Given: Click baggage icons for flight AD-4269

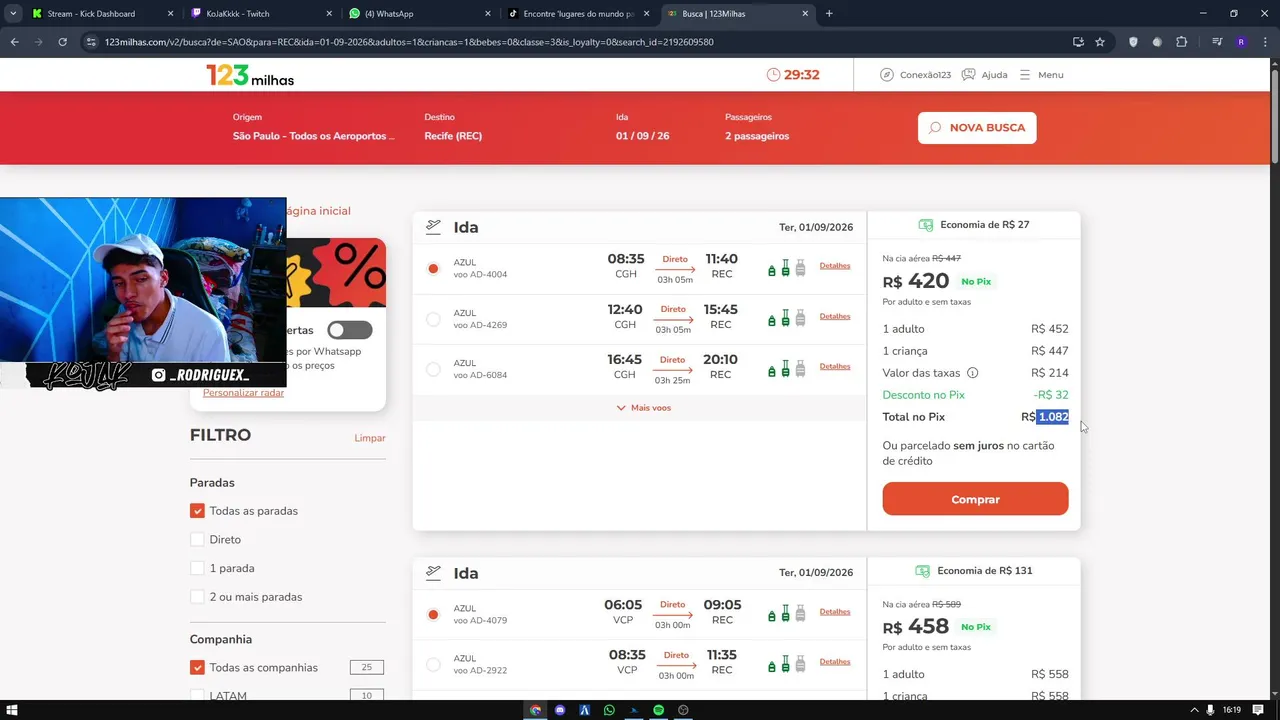Looking at the screenshot, I should point(786,318).
